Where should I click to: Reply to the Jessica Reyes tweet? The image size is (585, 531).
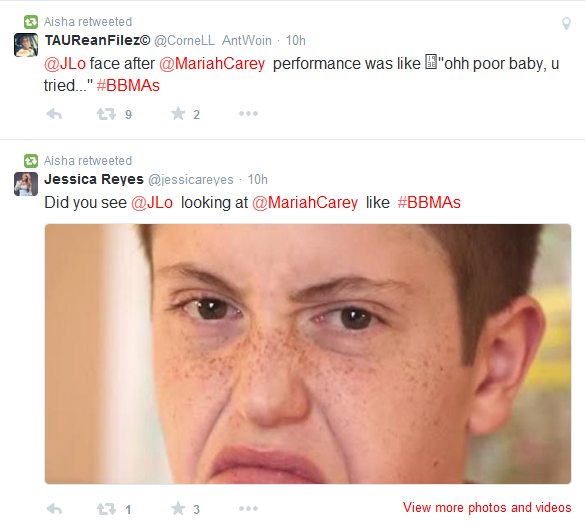[x=54, y=509]
